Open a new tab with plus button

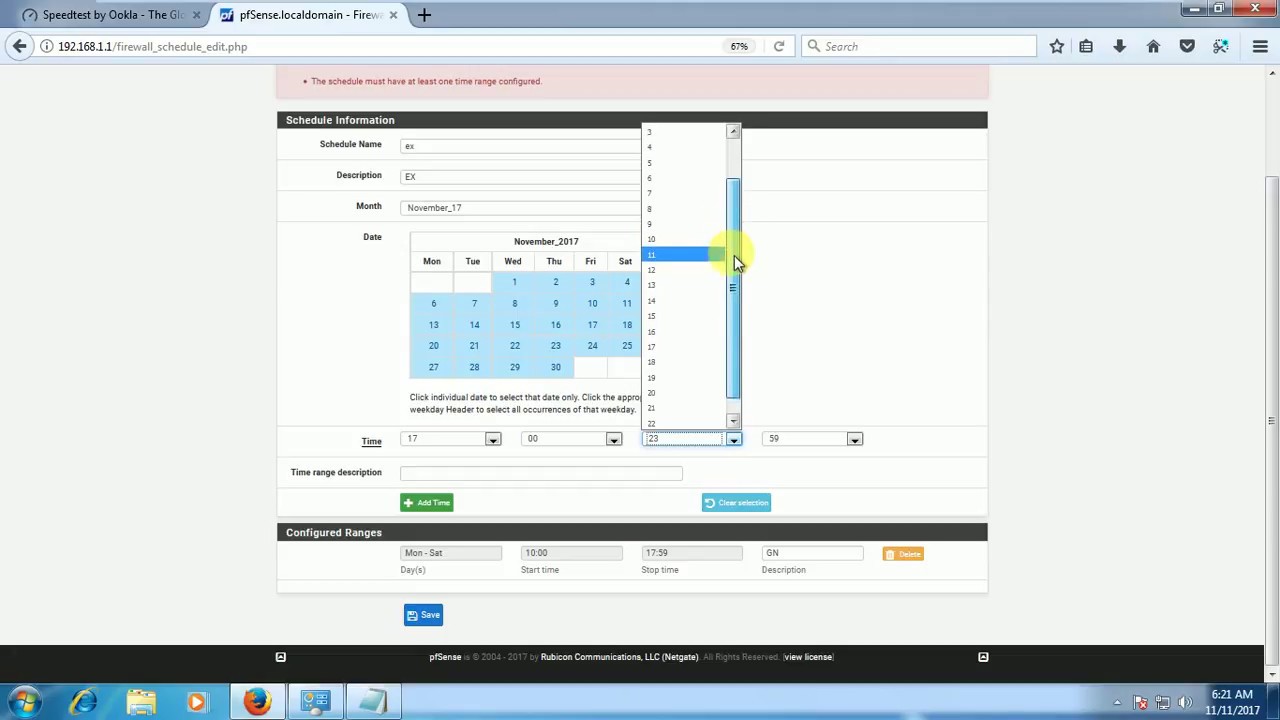(x=424, y=15)
